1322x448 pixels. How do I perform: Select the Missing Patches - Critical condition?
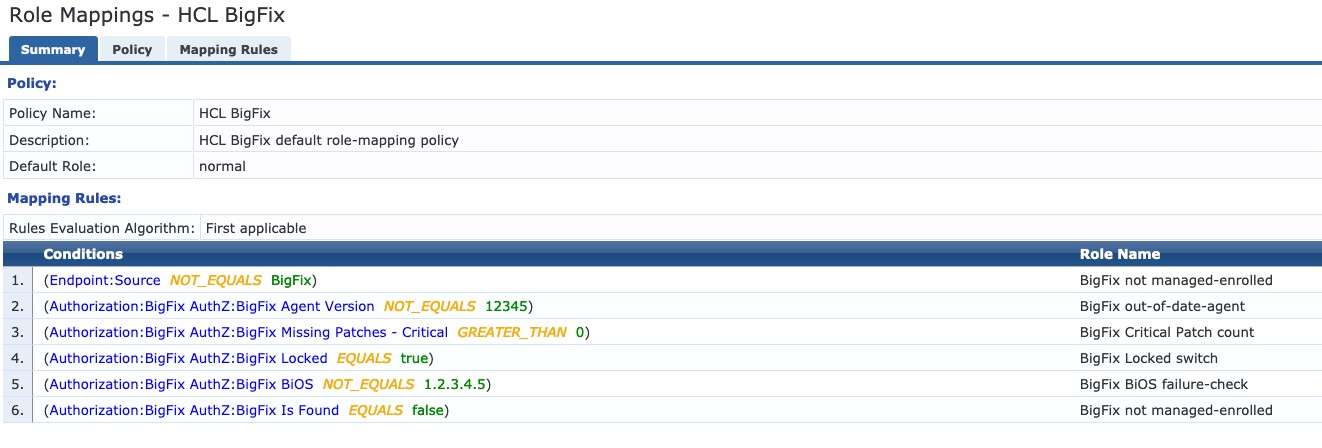coord(316,332)
